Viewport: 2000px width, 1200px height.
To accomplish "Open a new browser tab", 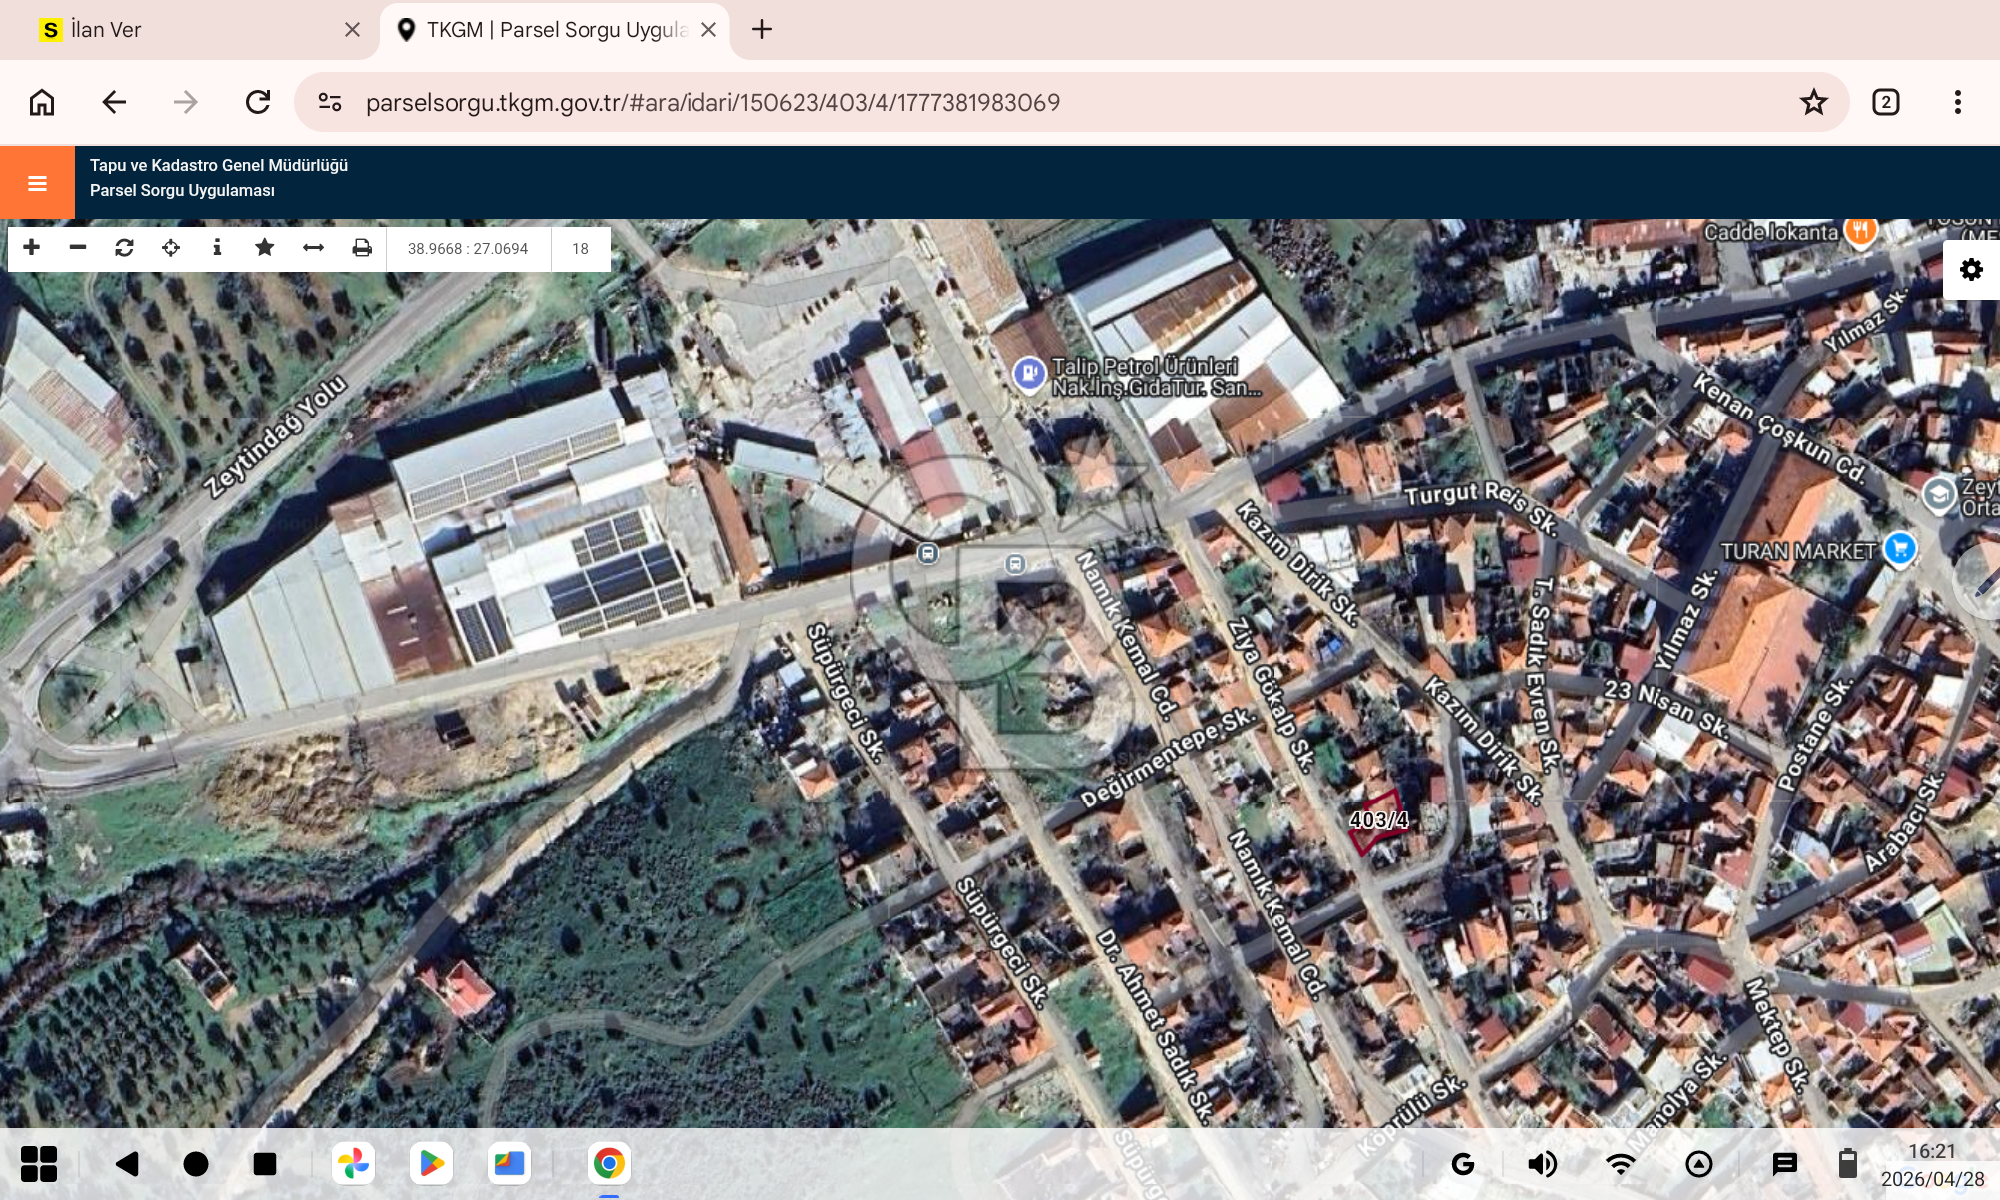I will pyautogui.click(x=762, y=30).
